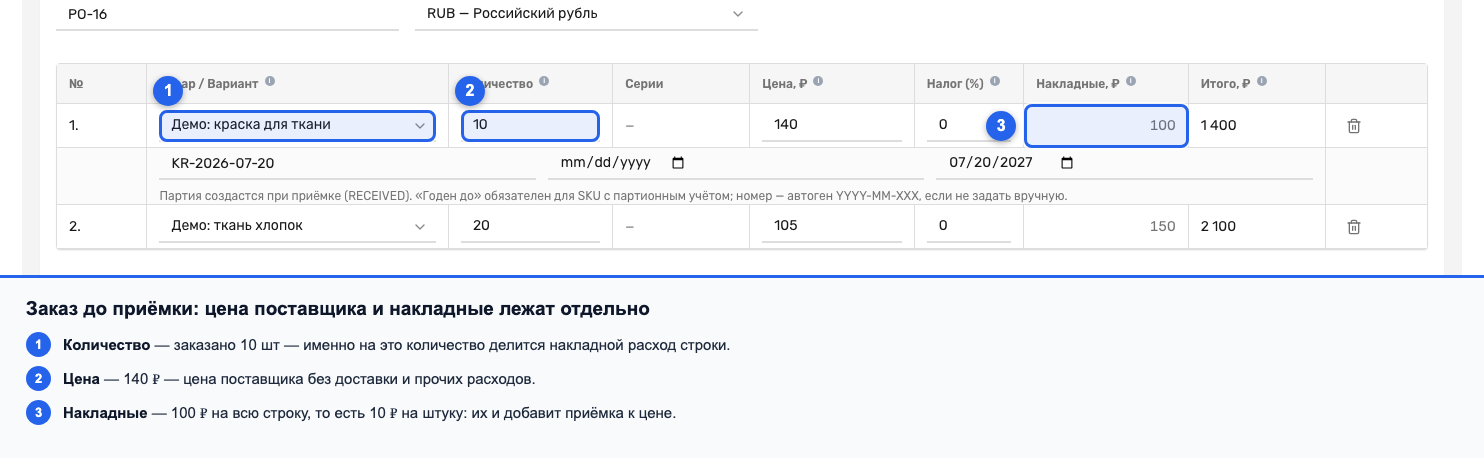Open 'Демо: краска для ткани' product dropdown

point(297,126)
